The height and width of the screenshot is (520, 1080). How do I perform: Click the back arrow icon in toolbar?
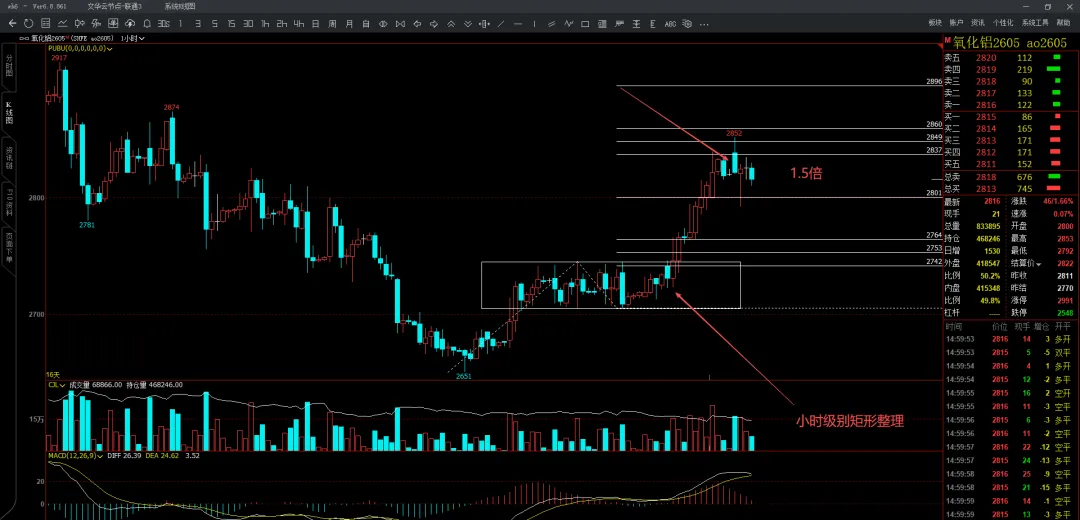point(12,23)
